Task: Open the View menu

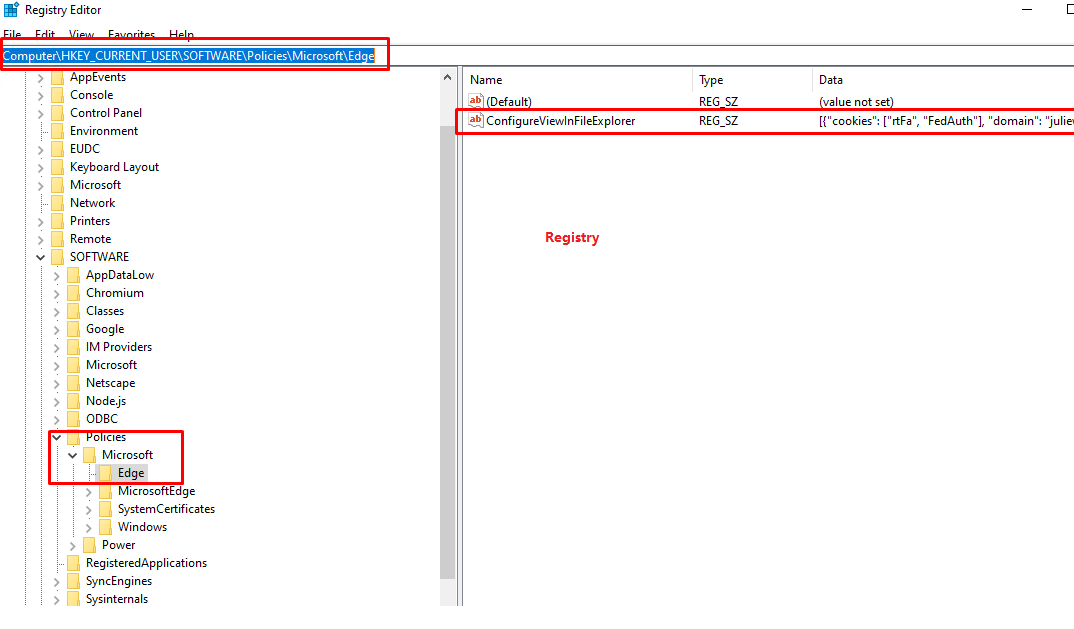Action: [81, 34]
